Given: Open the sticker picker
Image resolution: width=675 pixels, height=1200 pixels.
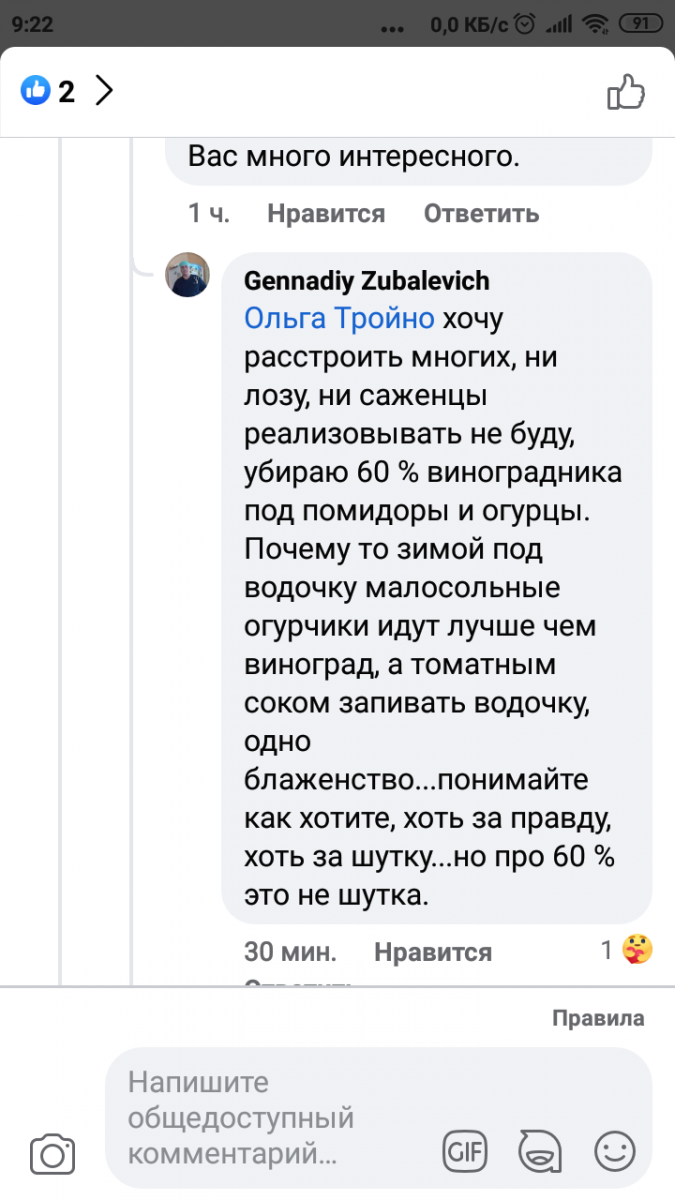Looking at the screenshot, I should [x=540, y=1152].
